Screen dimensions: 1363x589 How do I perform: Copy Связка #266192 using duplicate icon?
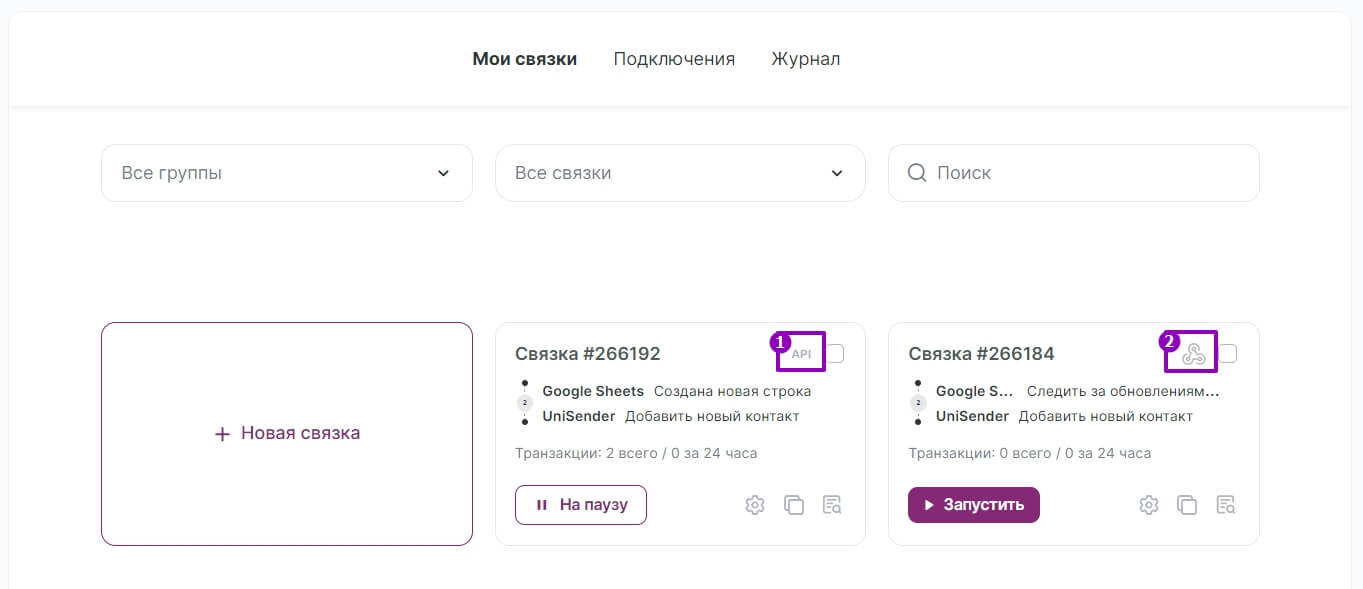[794, 505]
